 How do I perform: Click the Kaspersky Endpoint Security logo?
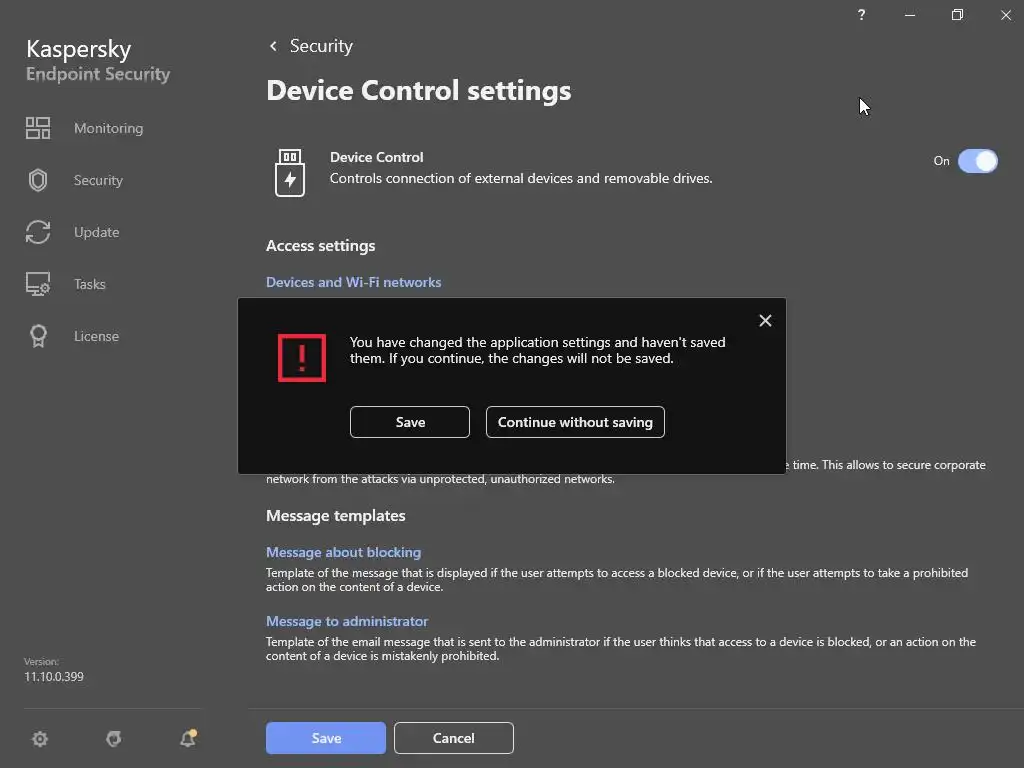pyautogui.click(x=98, y=60)
